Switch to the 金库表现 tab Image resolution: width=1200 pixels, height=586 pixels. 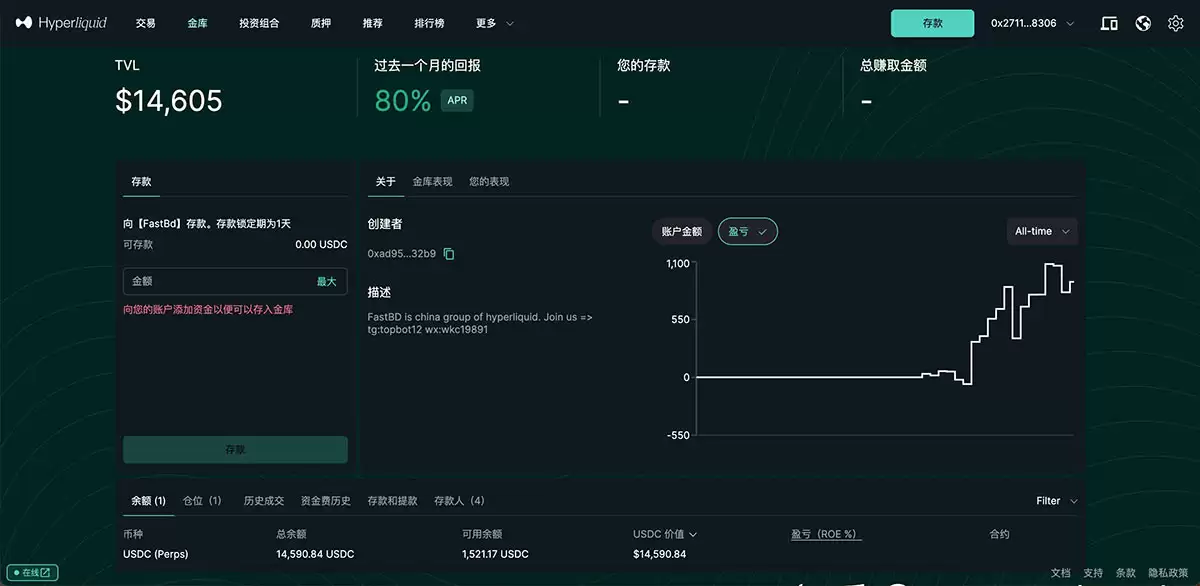click(x=431, y=181)
